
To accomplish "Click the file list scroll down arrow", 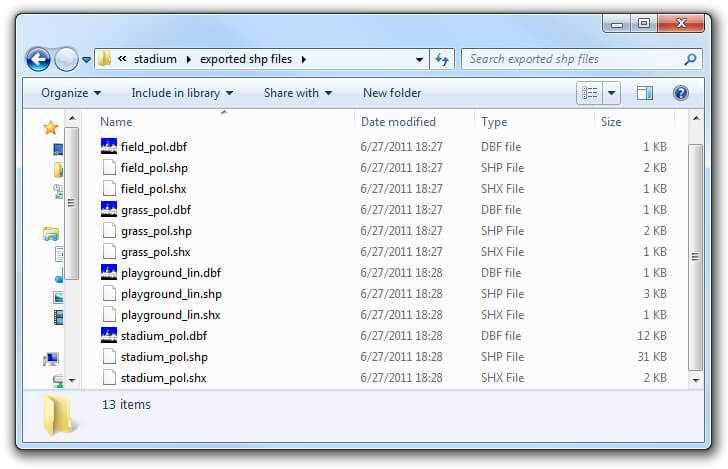I will pos(696,380).
